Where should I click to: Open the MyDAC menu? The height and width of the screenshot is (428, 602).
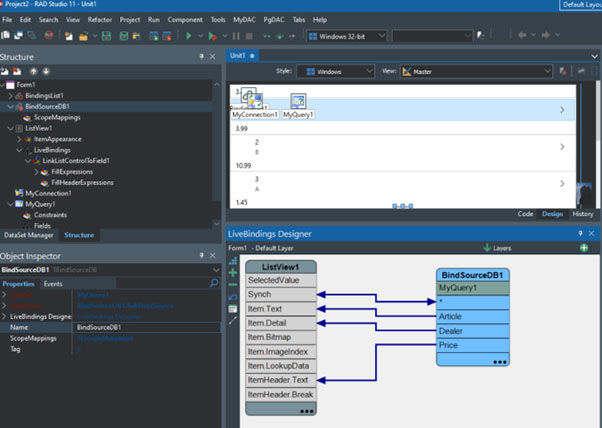pos(244,20)
